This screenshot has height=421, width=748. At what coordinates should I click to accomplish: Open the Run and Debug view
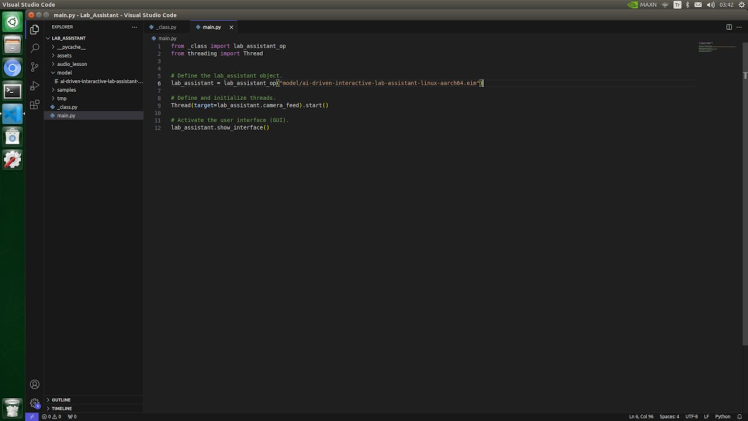(x=35, y=86)
